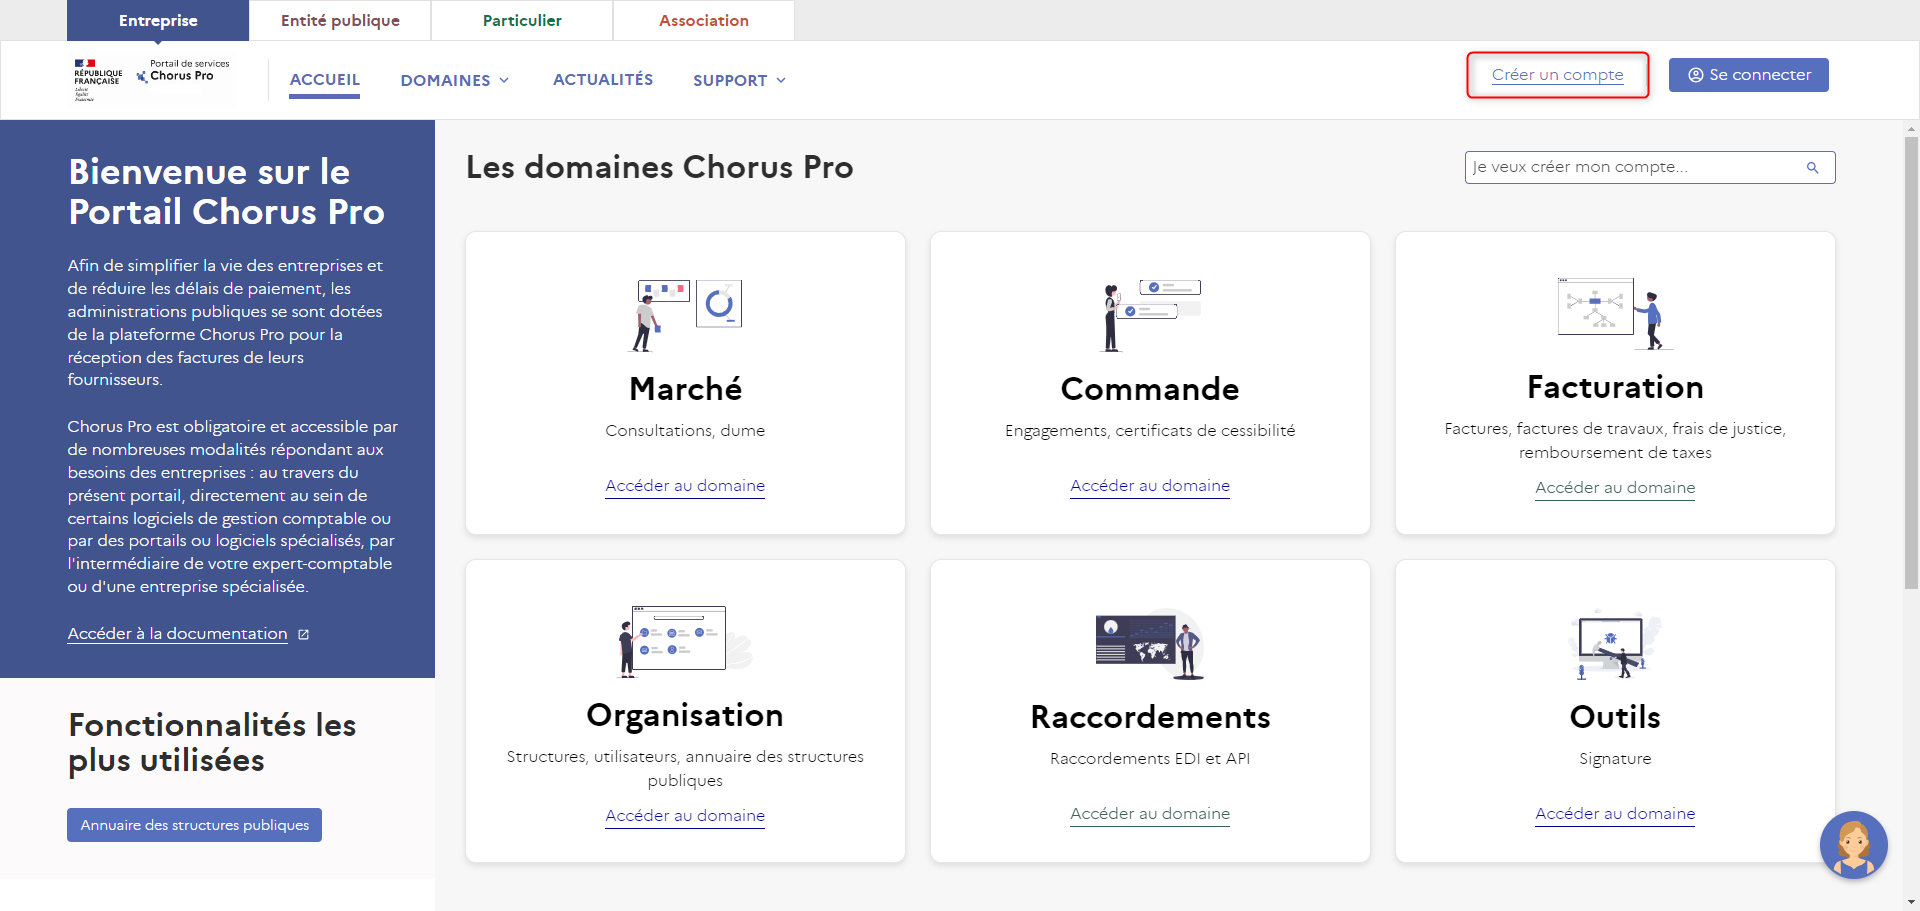
Task: Click the Raccordements card title
Action: coord(1150,717)
